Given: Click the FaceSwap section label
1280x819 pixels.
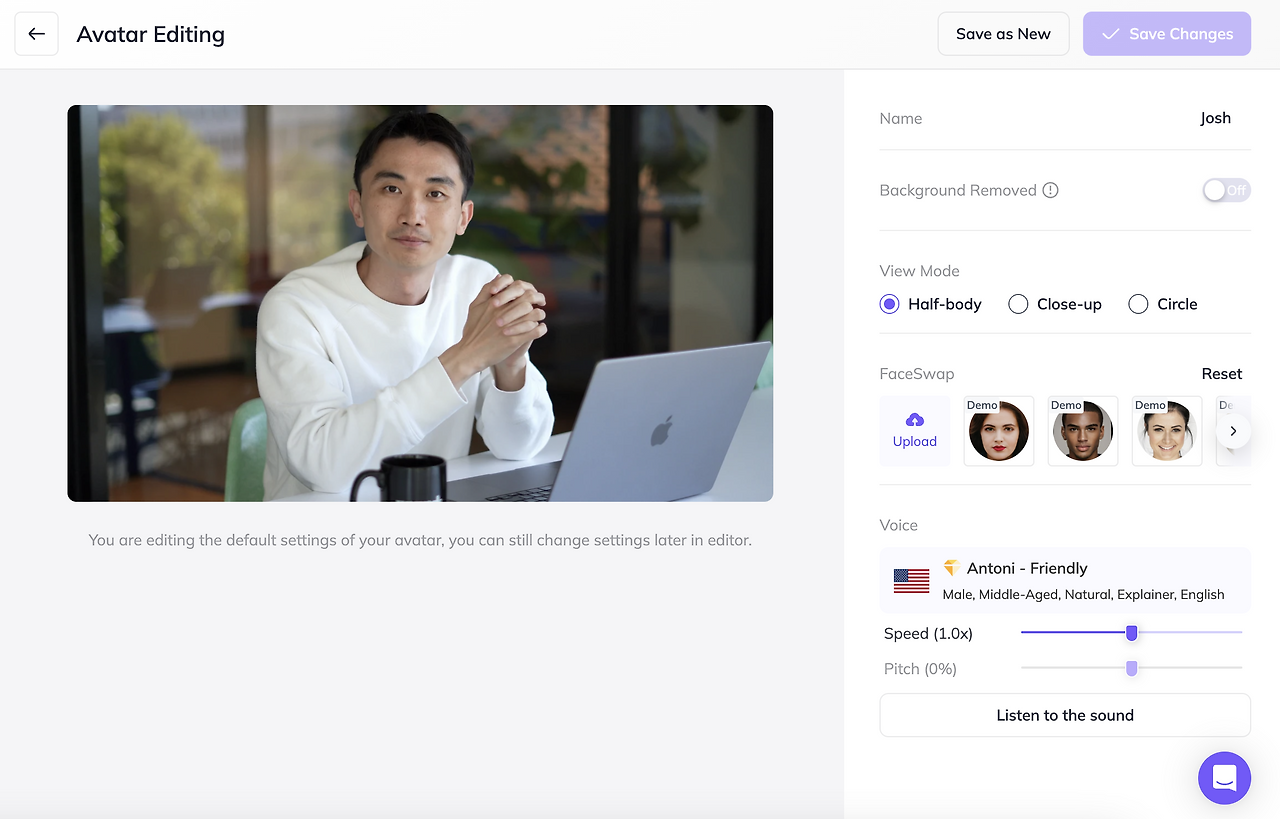Looking at the screenshot, I should click(x=916, y=374).
